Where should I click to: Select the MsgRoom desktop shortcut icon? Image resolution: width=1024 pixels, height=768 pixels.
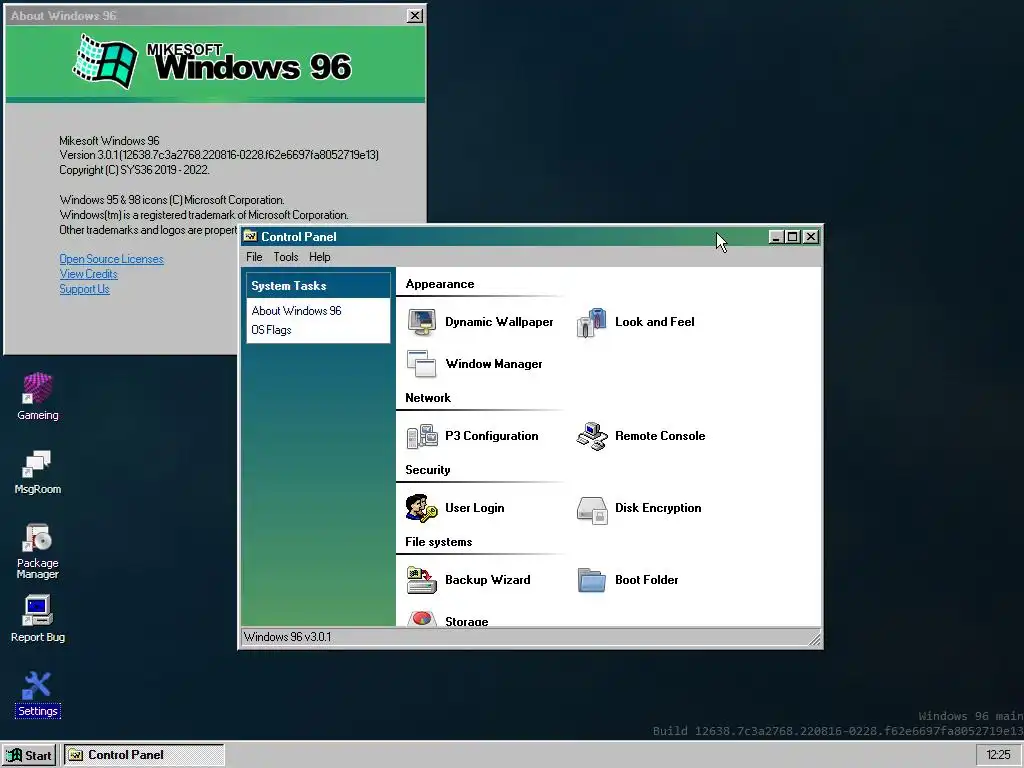pyautogui.click(x=37, y=463)
